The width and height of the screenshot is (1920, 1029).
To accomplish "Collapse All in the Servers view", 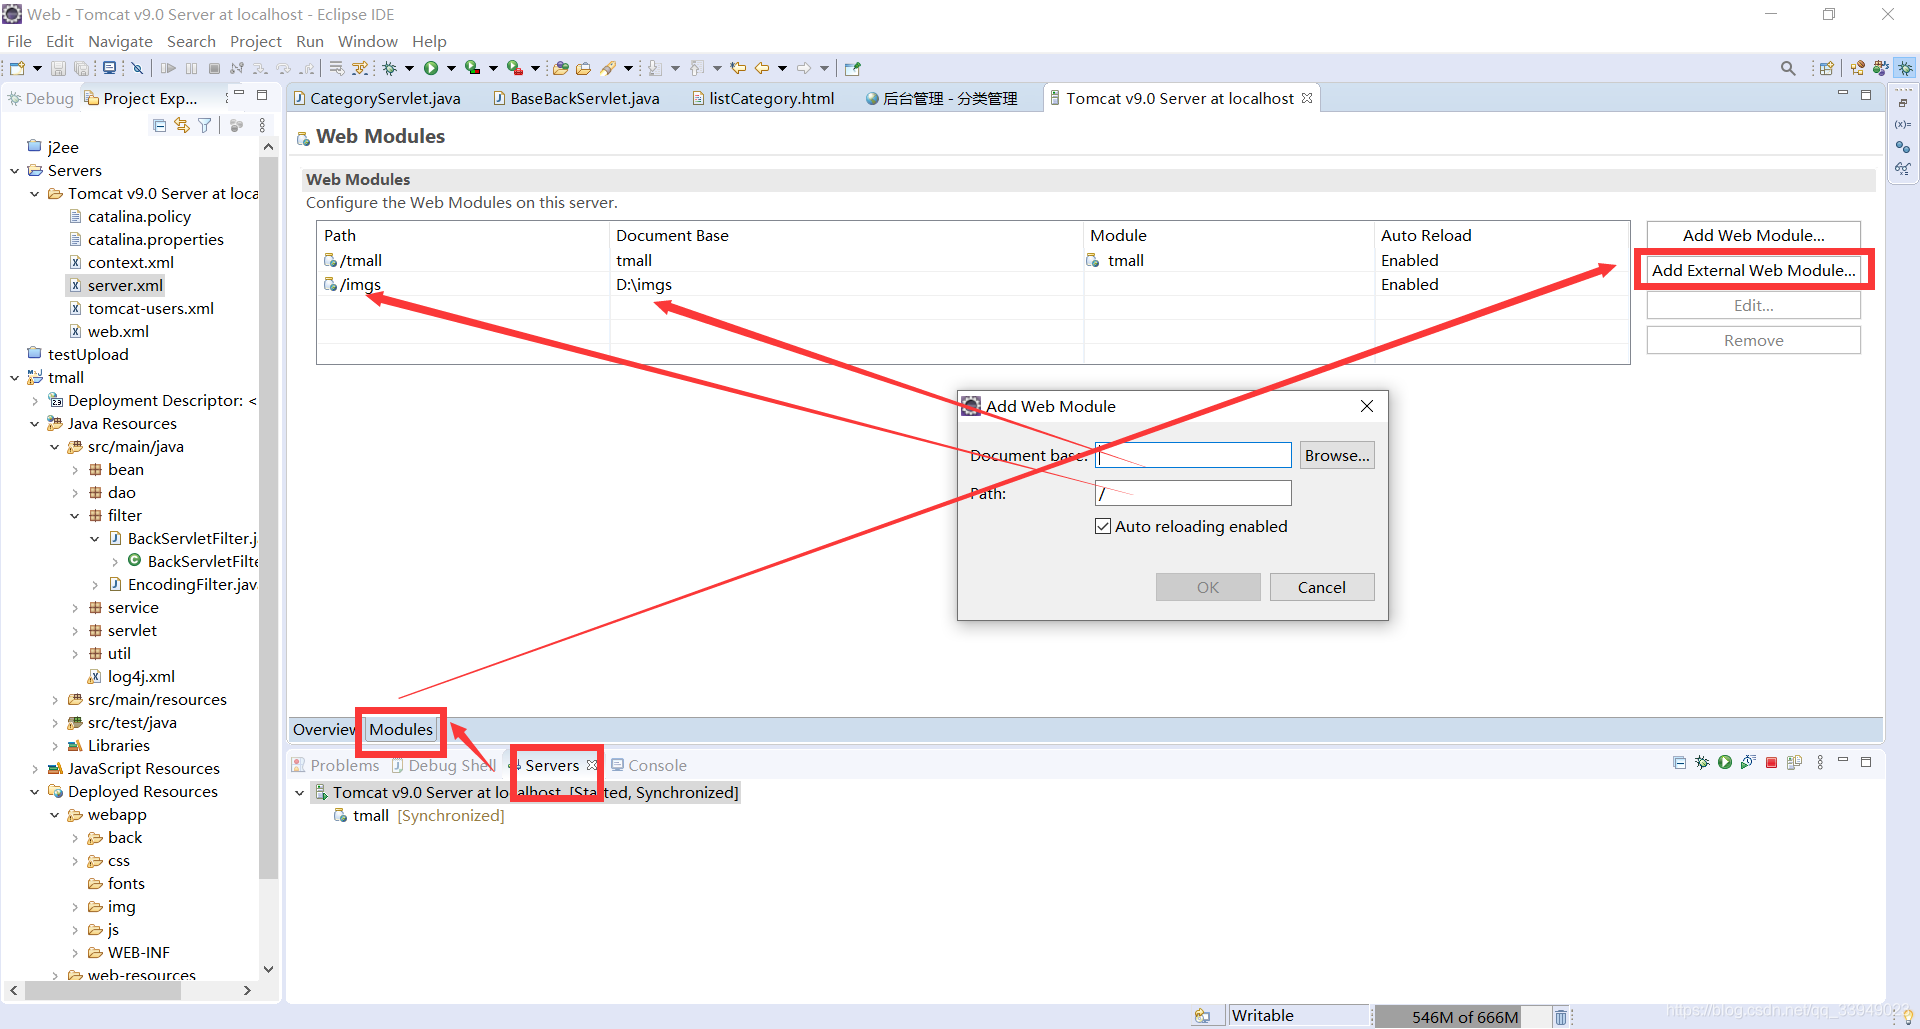I will coord(1679,762).
